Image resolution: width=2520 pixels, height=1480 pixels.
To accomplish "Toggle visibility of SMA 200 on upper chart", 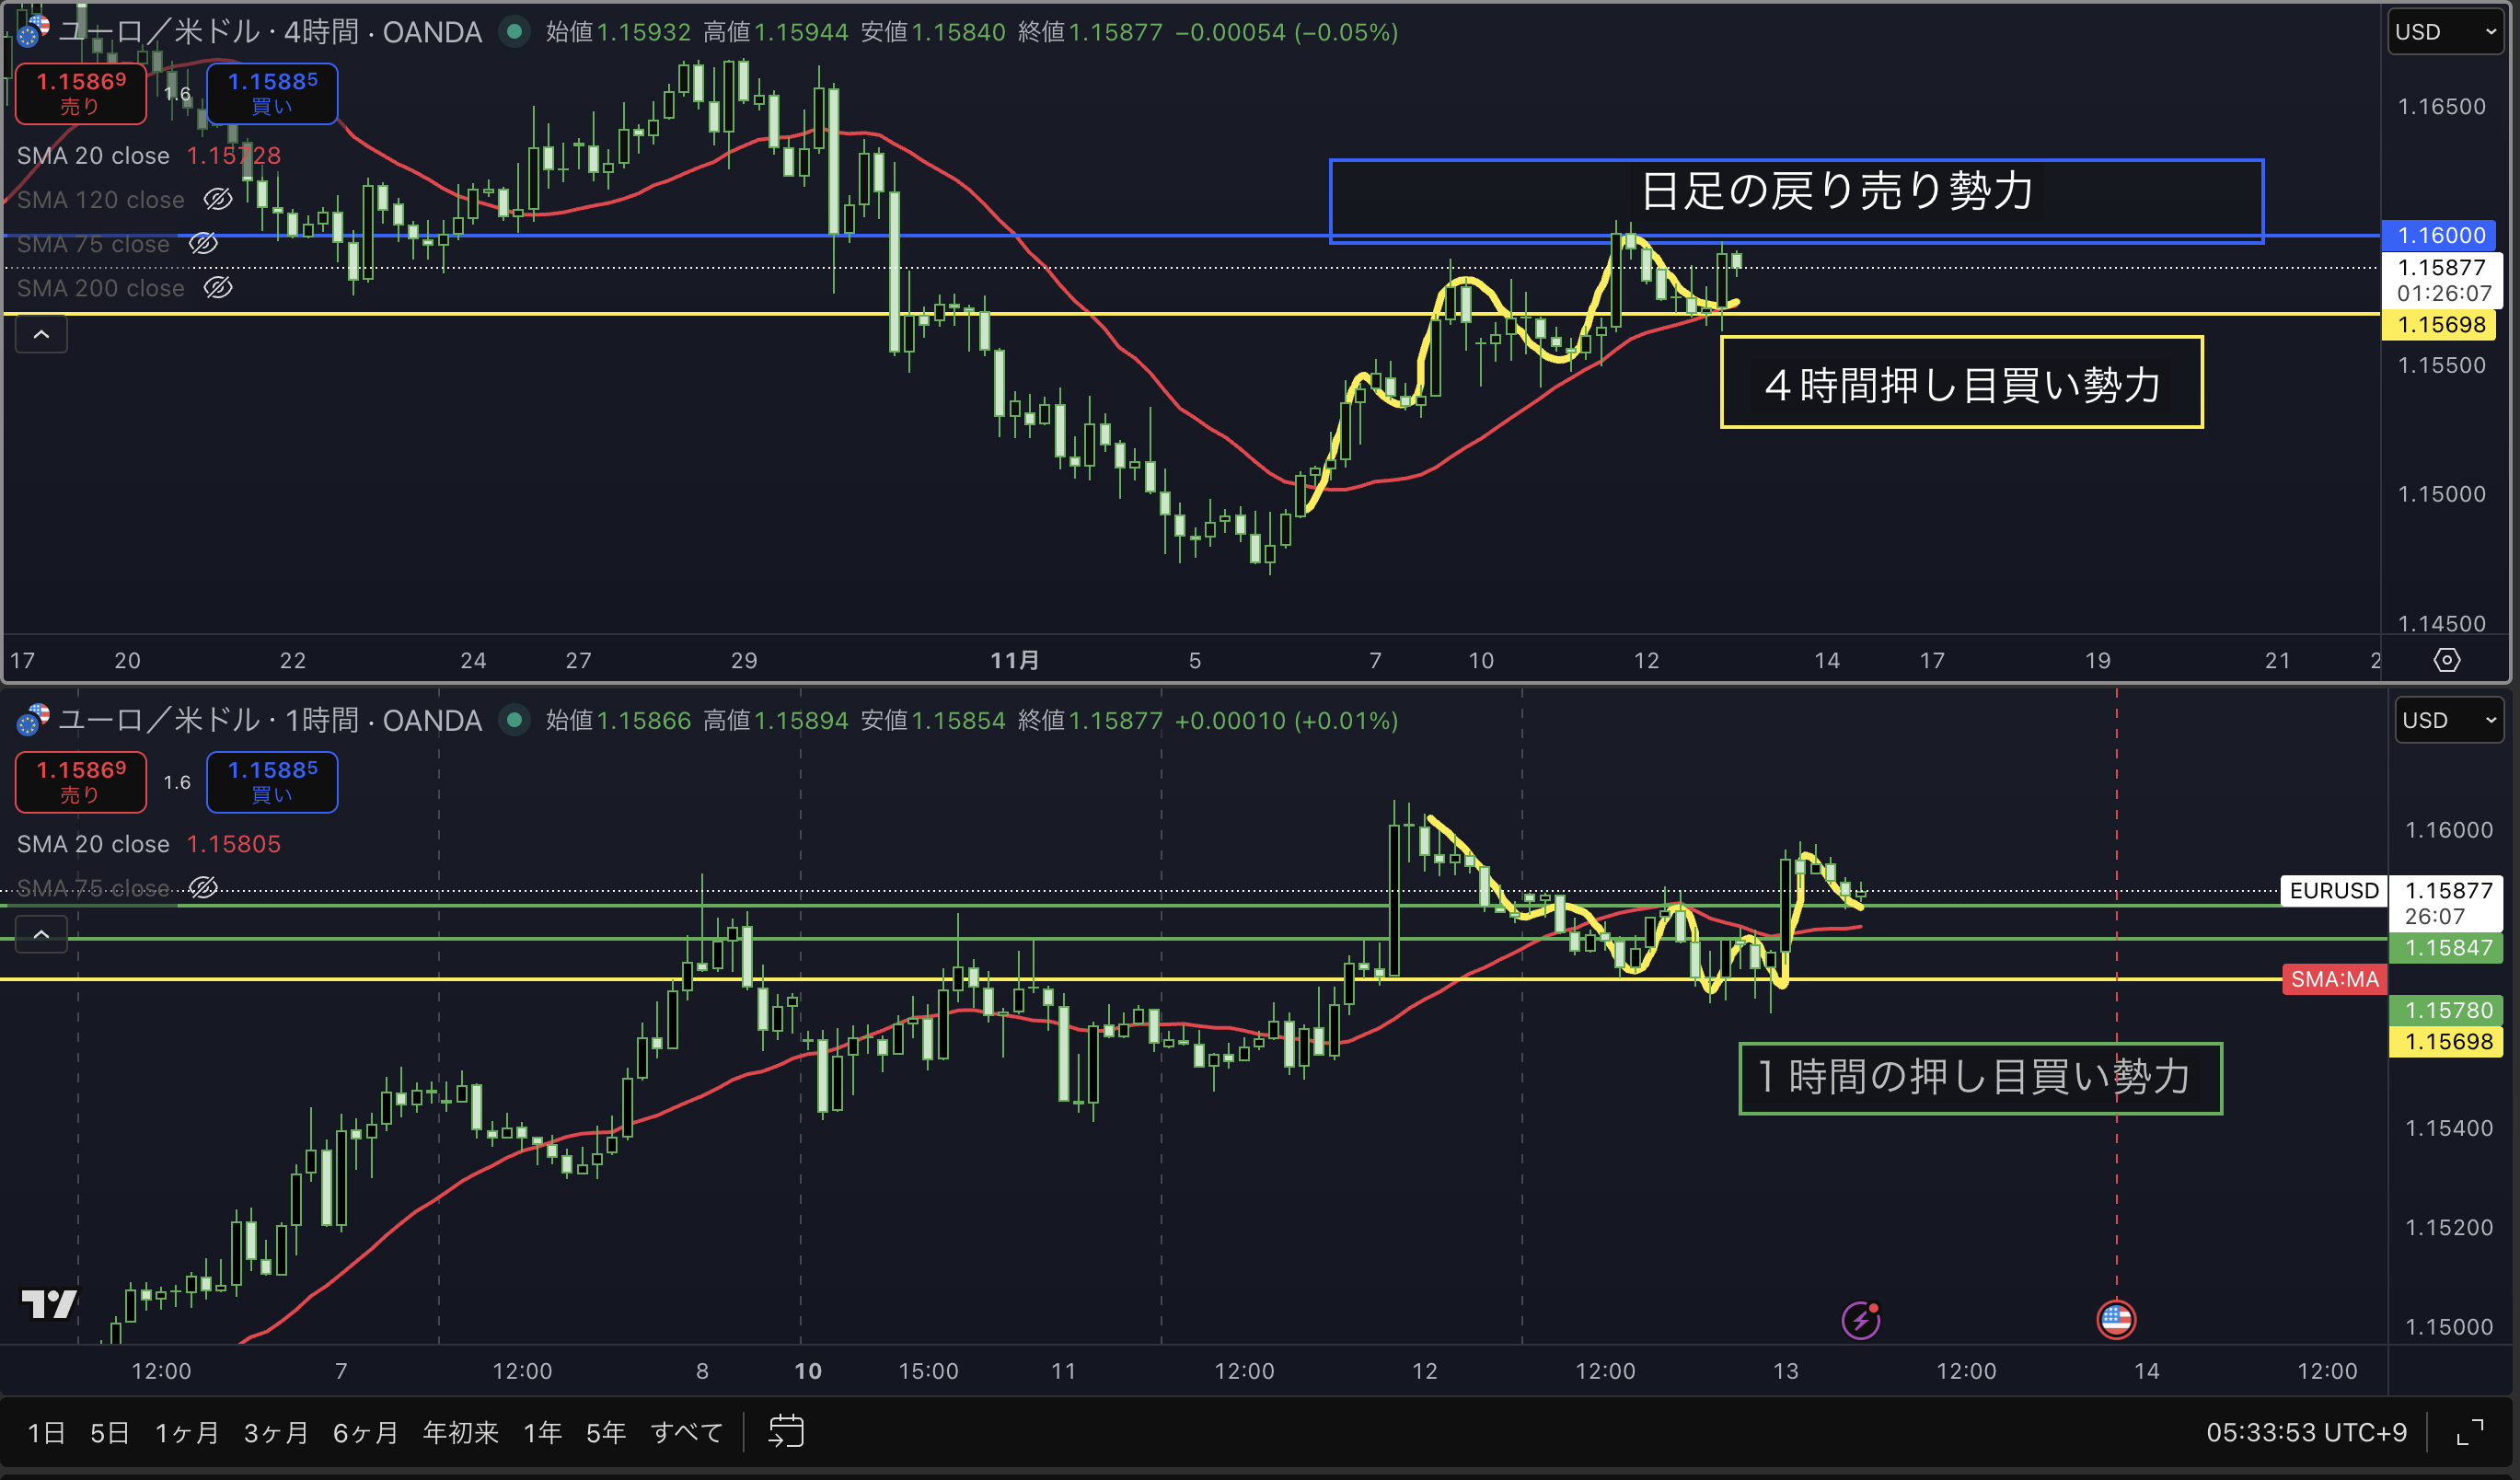I will click(218, 288).
